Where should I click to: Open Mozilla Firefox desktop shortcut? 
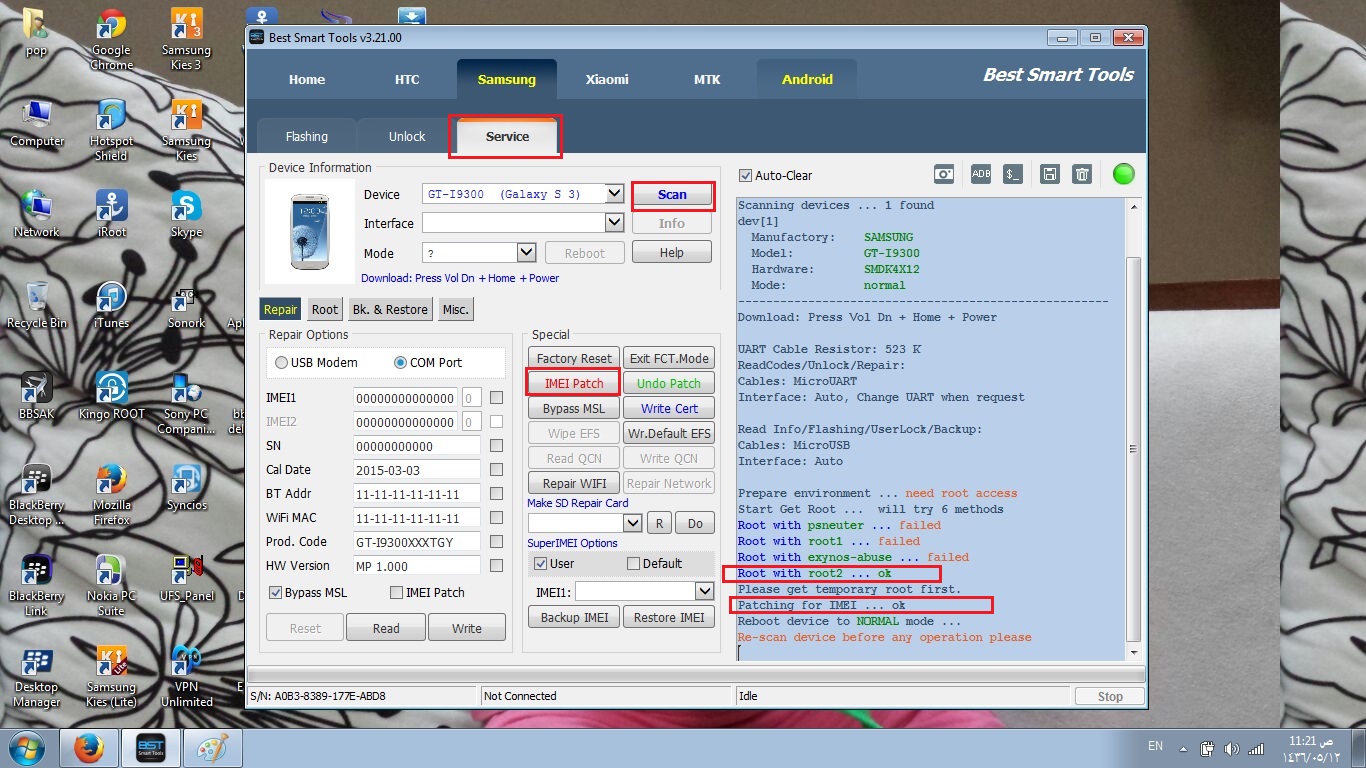click(x=111, y=495)
